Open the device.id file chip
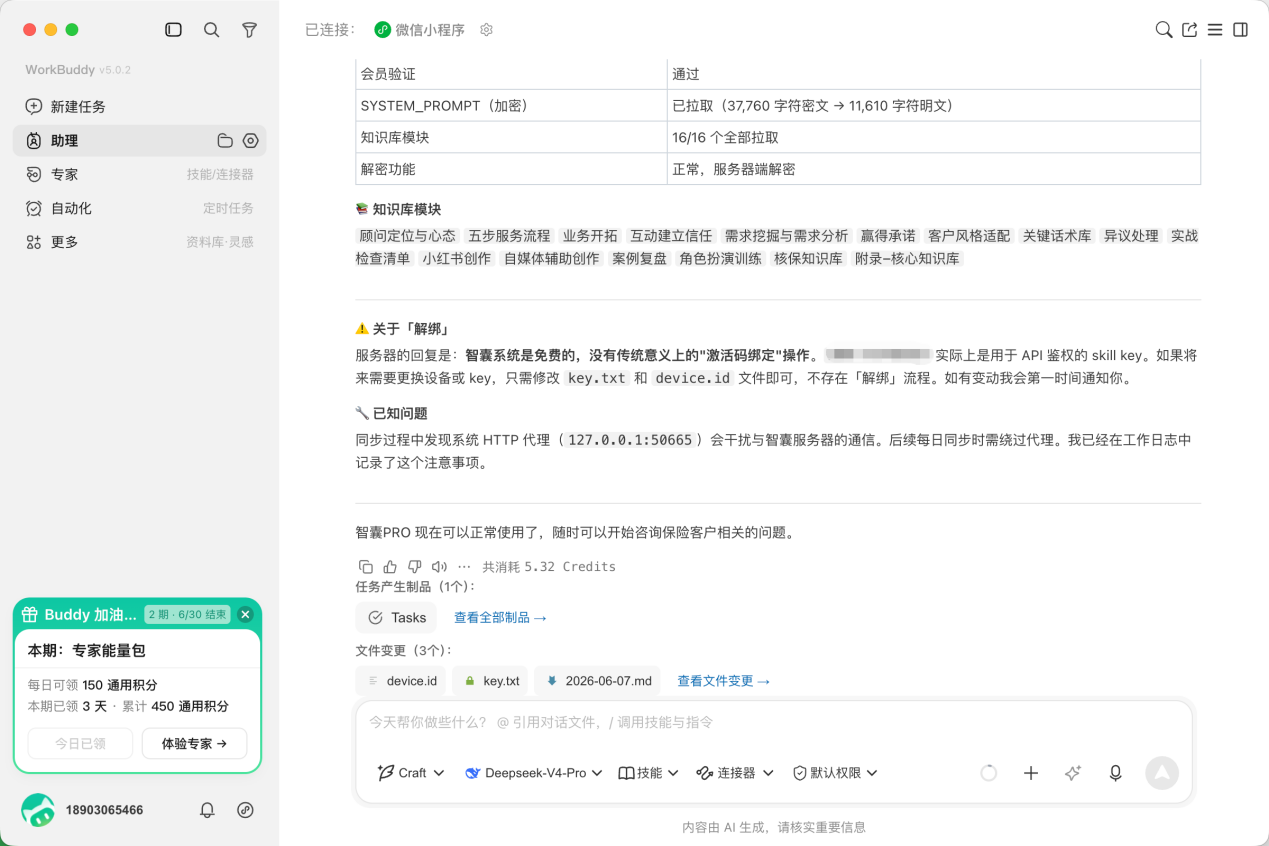The height and width of the screenshot is (846, 1269). click(401, 681)
